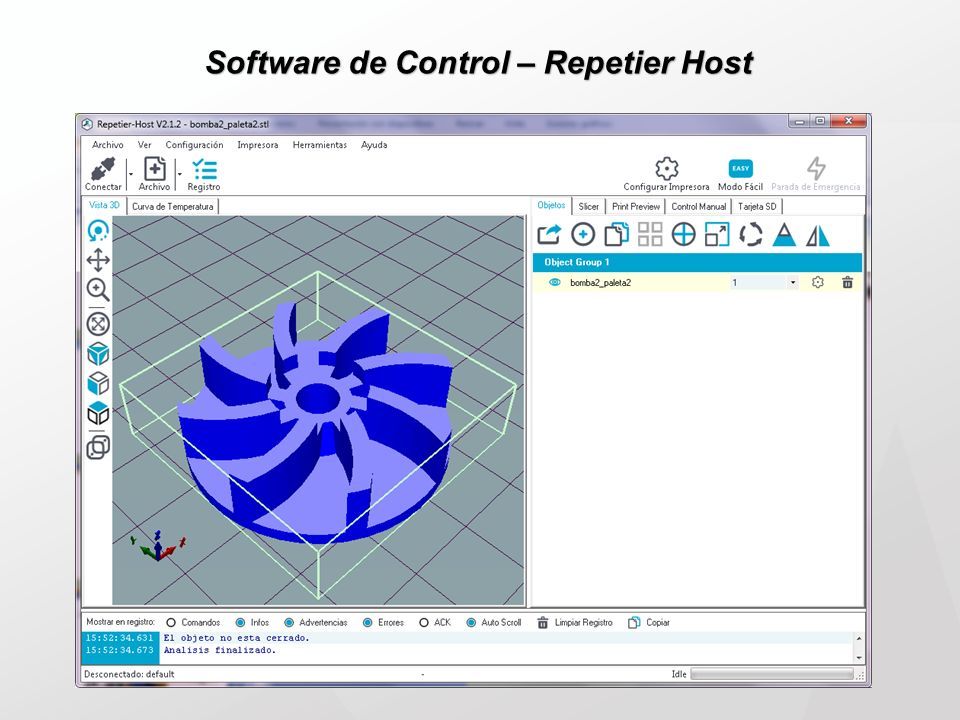Image resolution: width=960 pixels, height=720 pixels.
Task: Open the Archivo menu
Action: [108, 145]
